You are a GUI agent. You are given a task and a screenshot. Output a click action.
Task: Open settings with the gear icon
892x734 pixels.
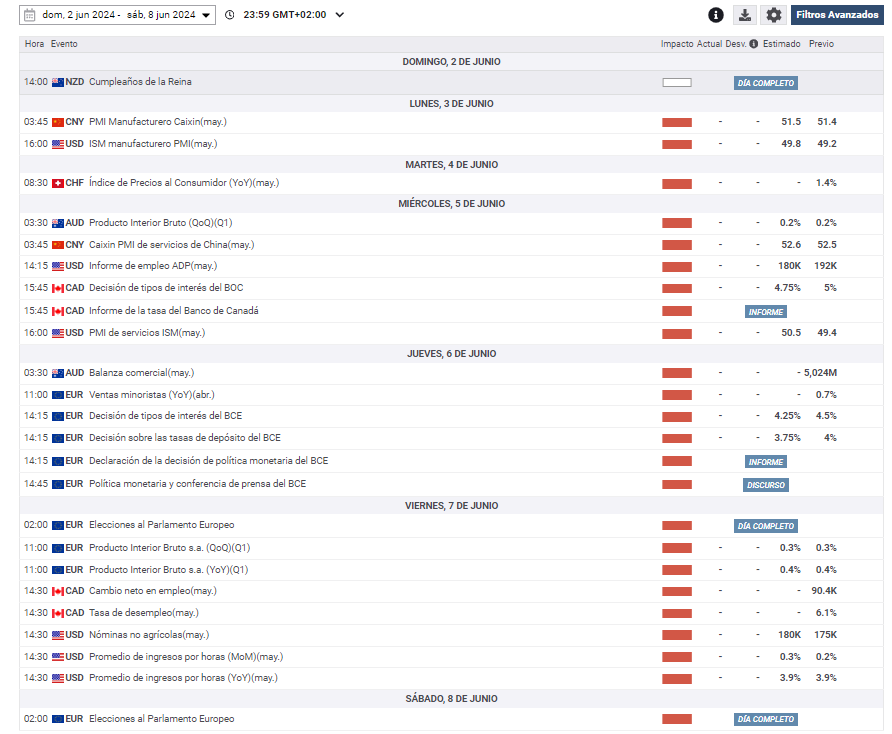pyautogui.click(x=773, y=15)
